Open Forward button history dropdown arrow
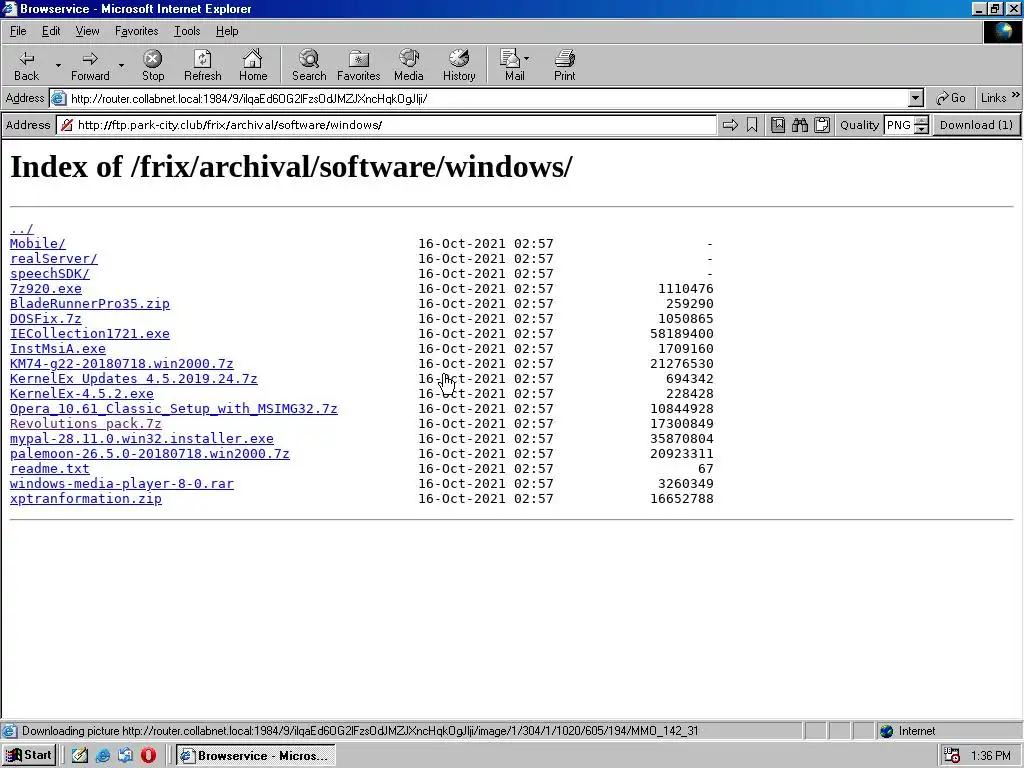Viewport: 1024px width, 768px height. pyautogui.click(x=121, y=65)
